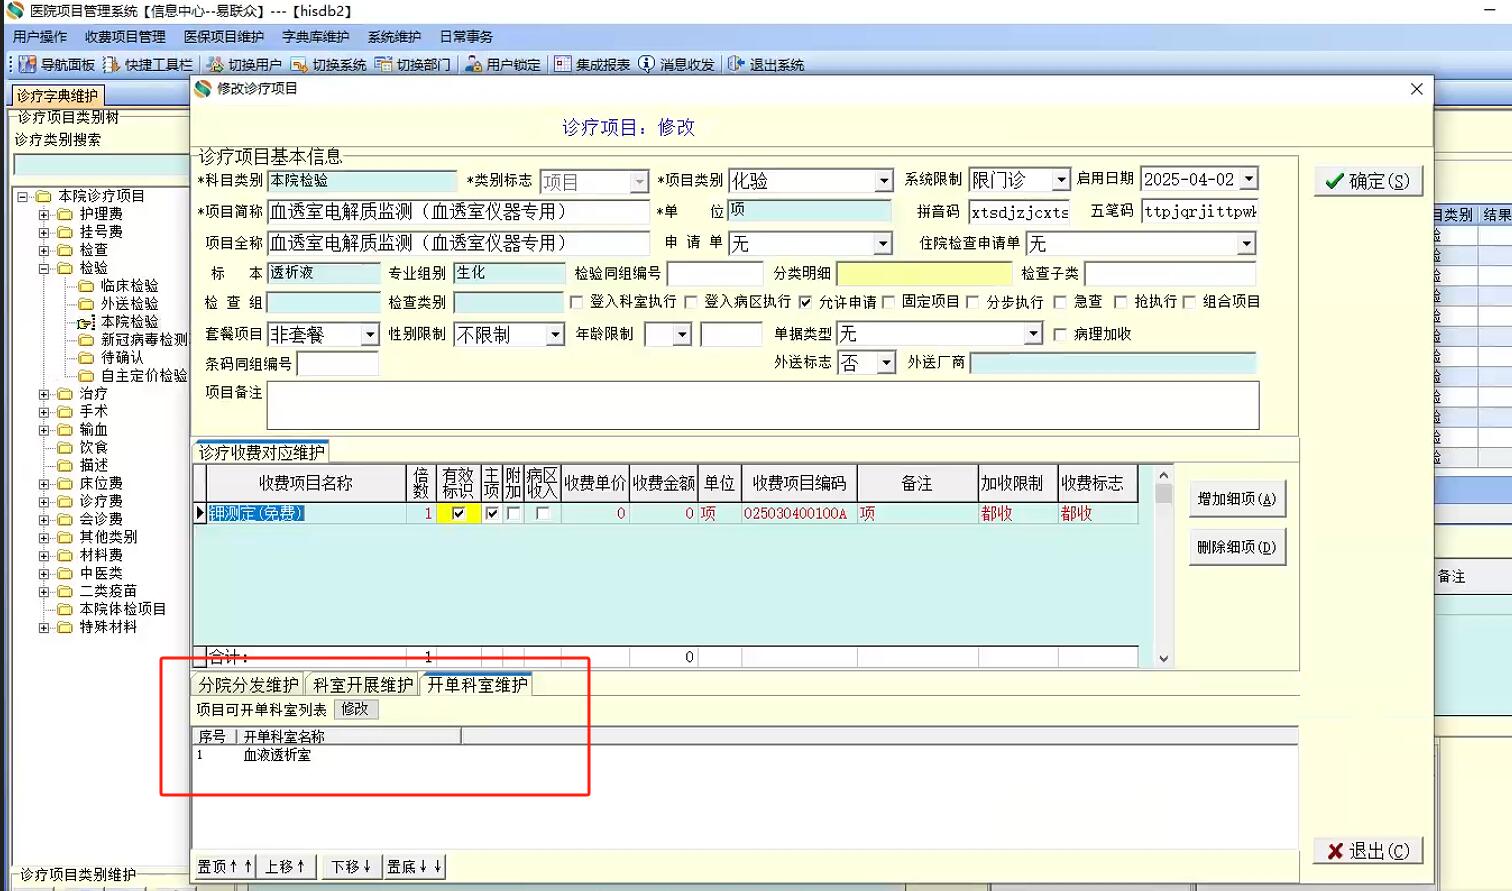Open the 用户操作 menu

(x=40, y=37)
